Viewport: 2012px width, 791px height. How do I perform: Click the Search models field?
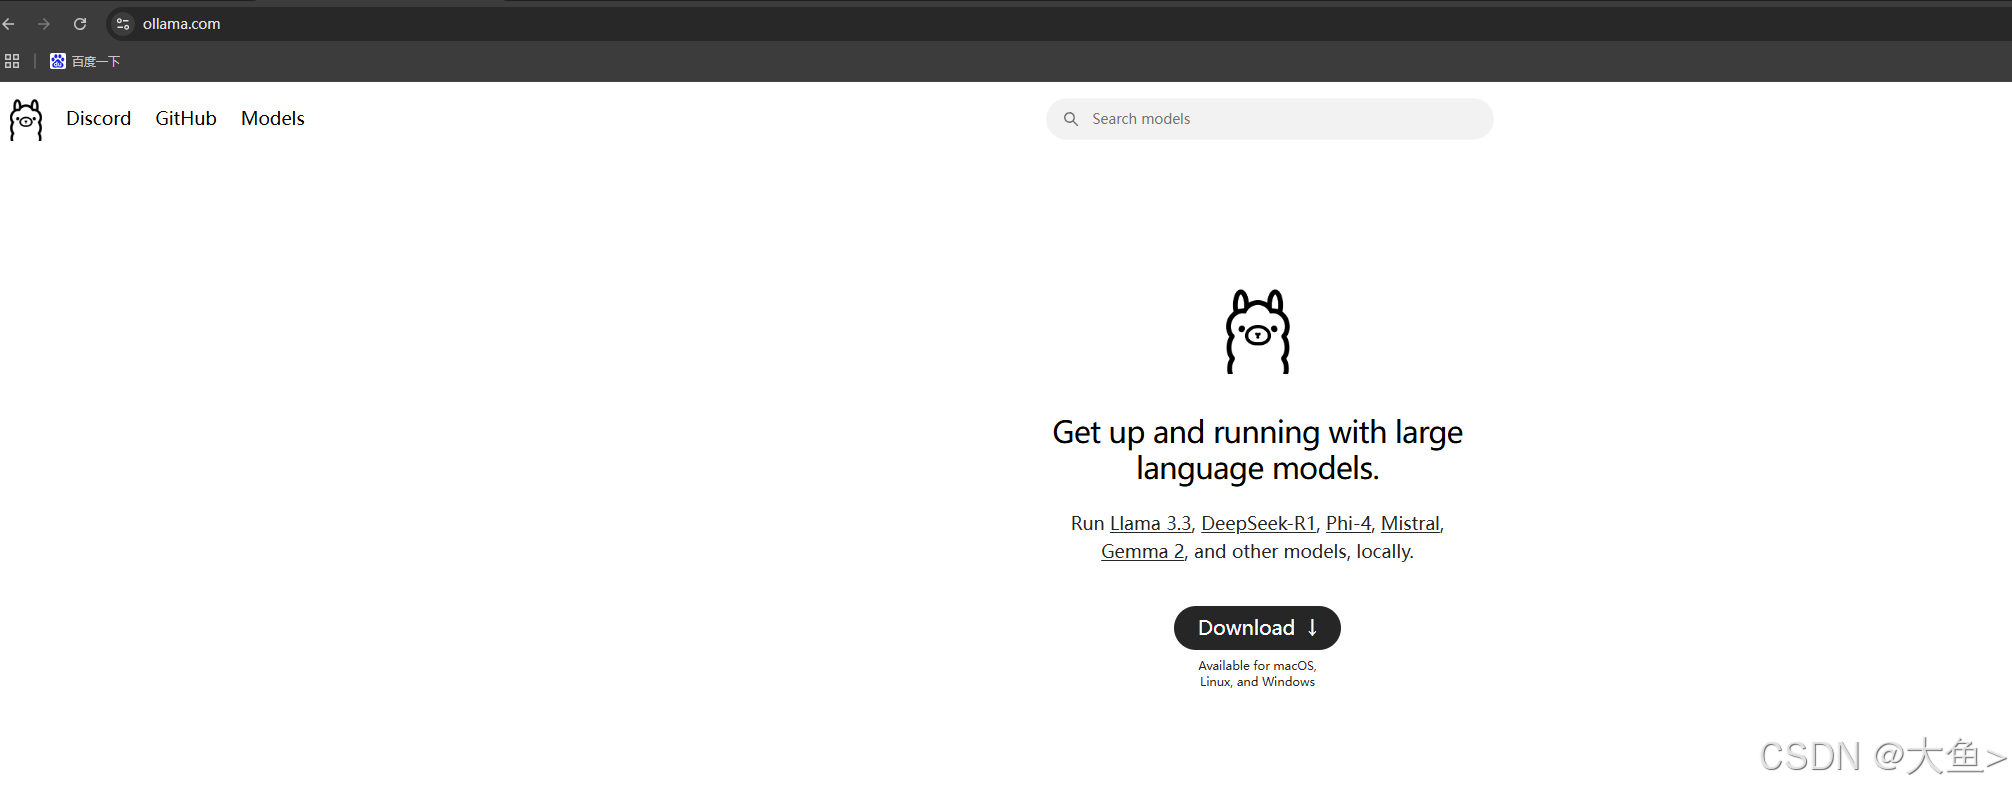tap(1270, 119)
